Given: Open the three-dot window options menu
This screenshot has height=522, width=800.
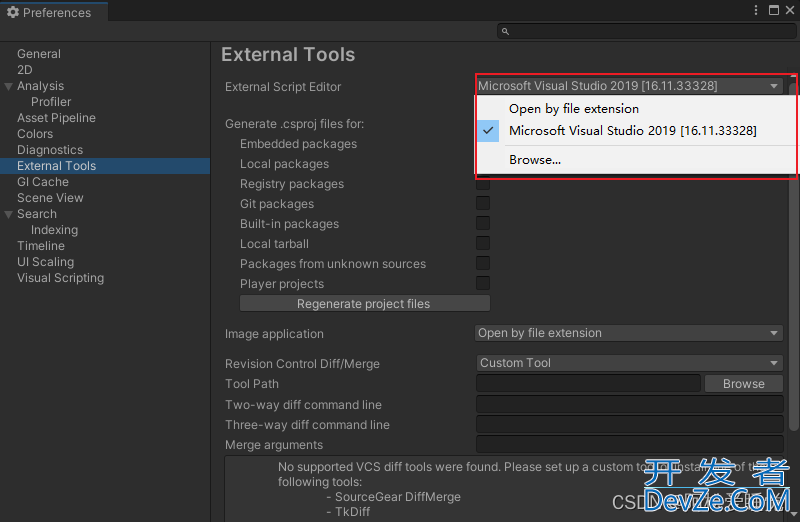Looking at the screenshot, I should [756, 10].
